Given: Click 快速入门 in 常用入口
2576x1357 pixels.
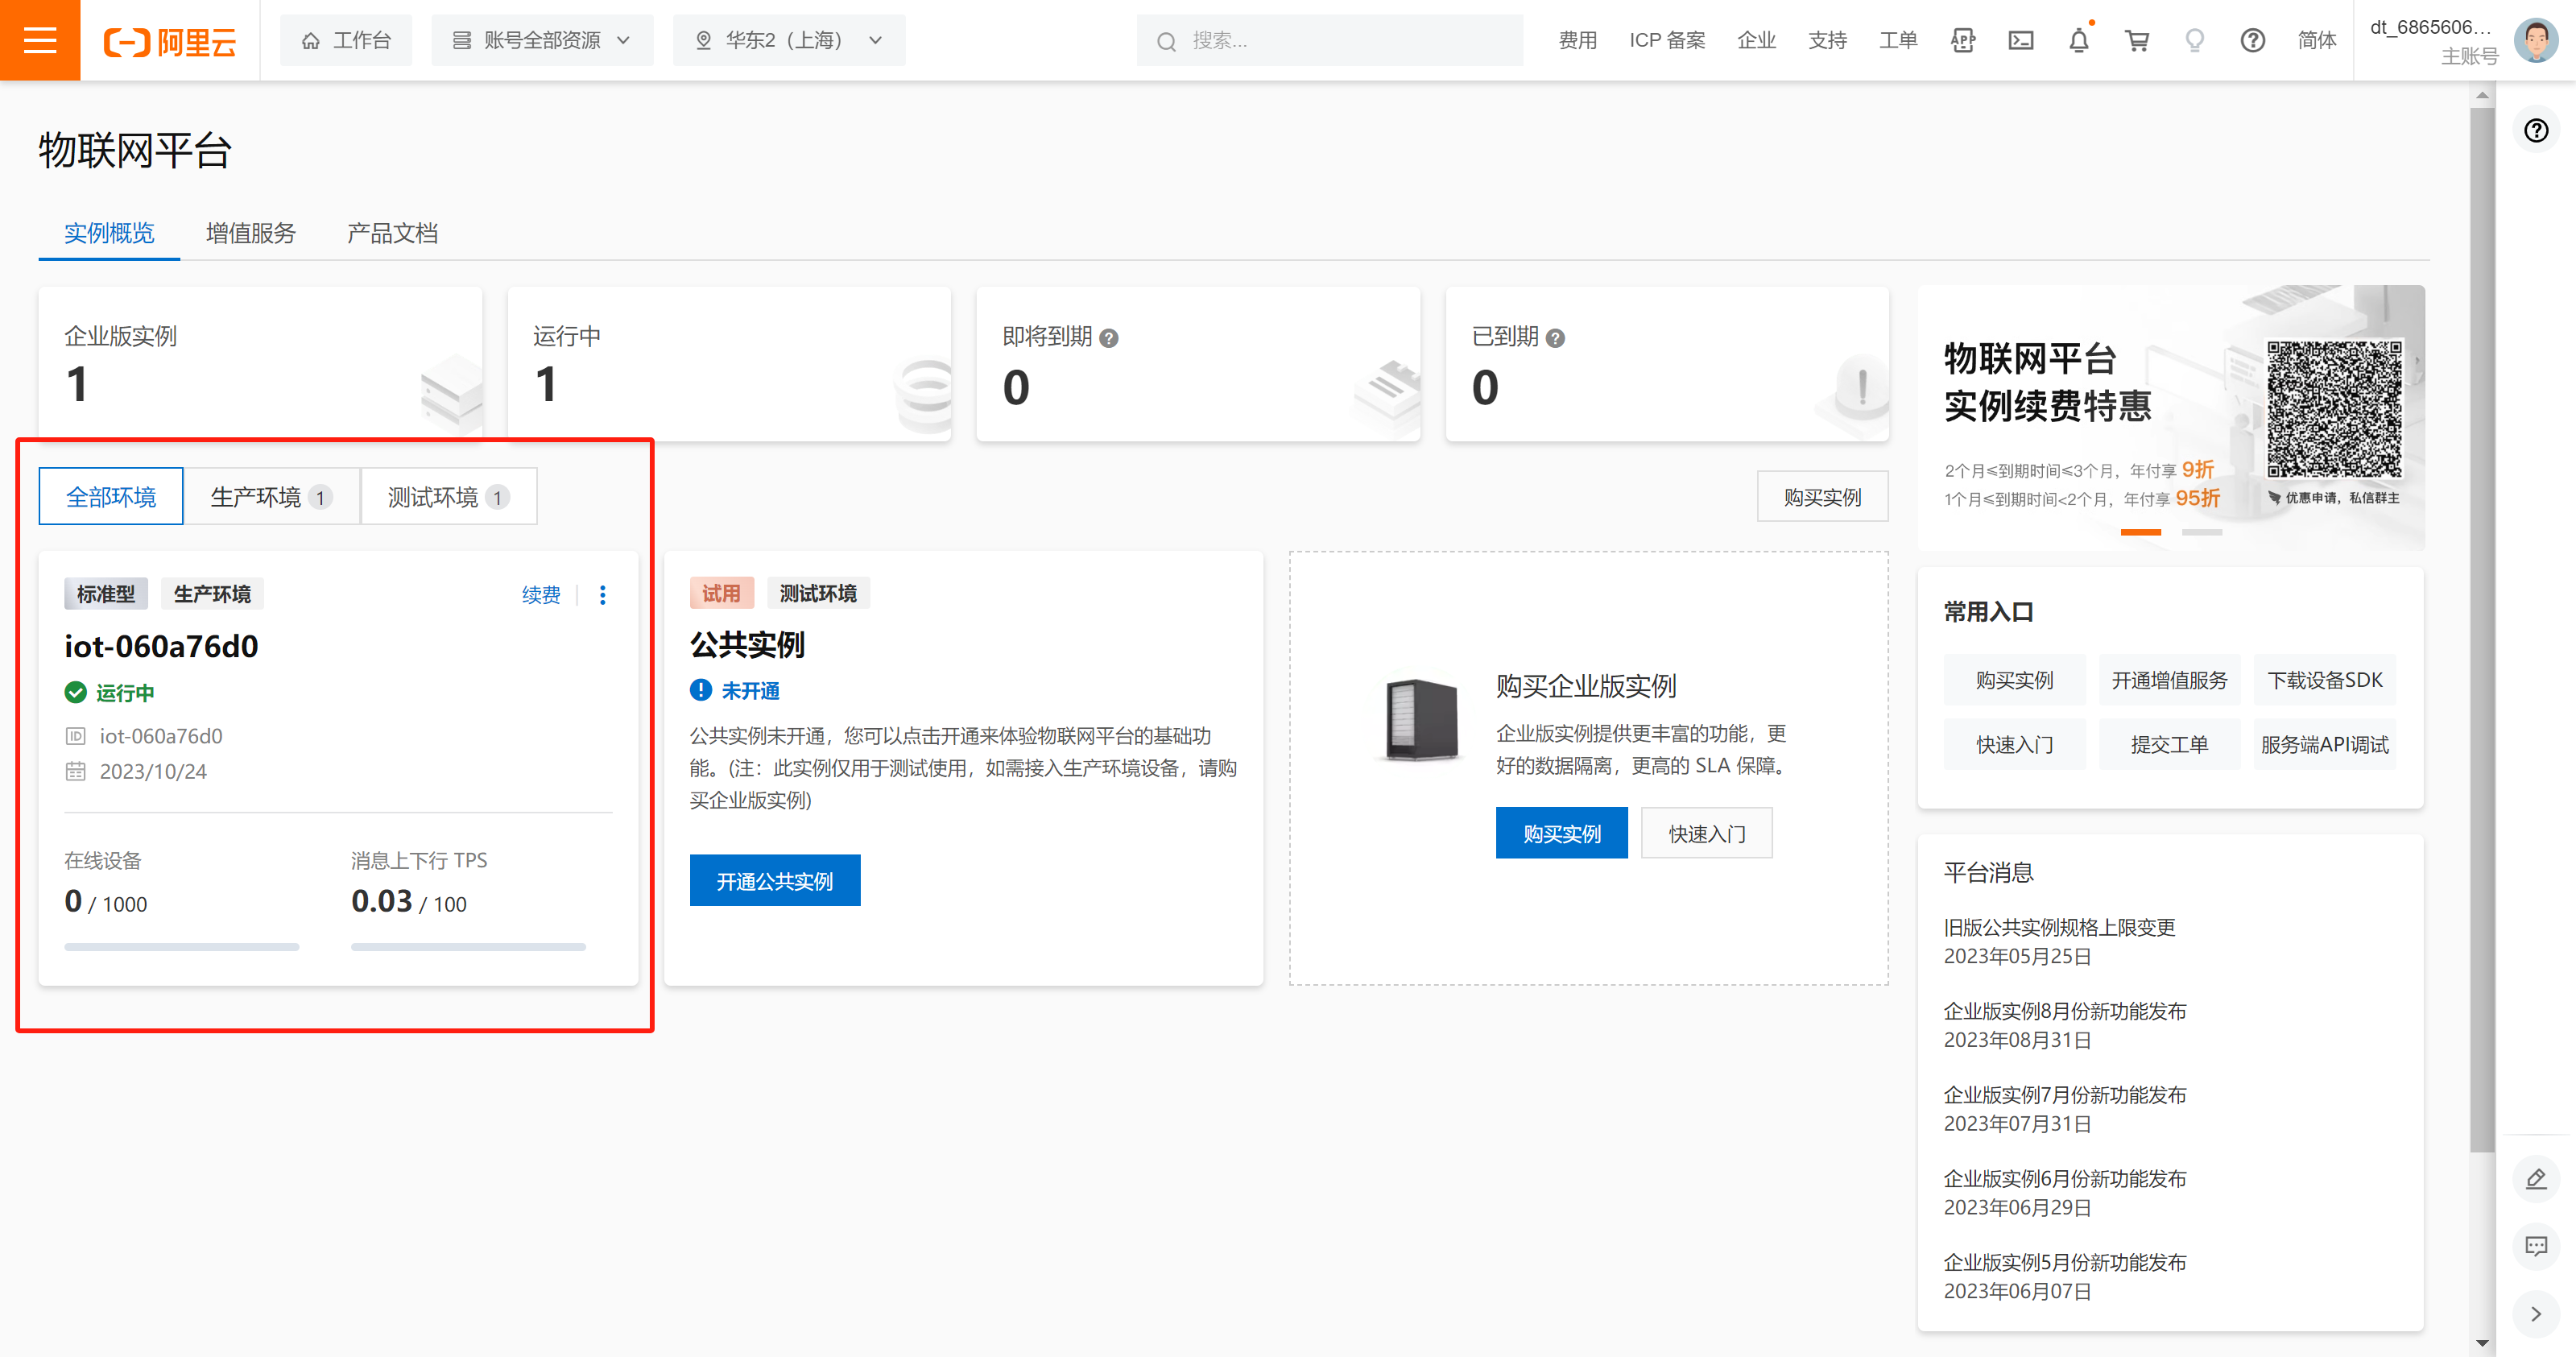Looking at the screenshot, I should pyautogui.click(x=2014, y=744).
